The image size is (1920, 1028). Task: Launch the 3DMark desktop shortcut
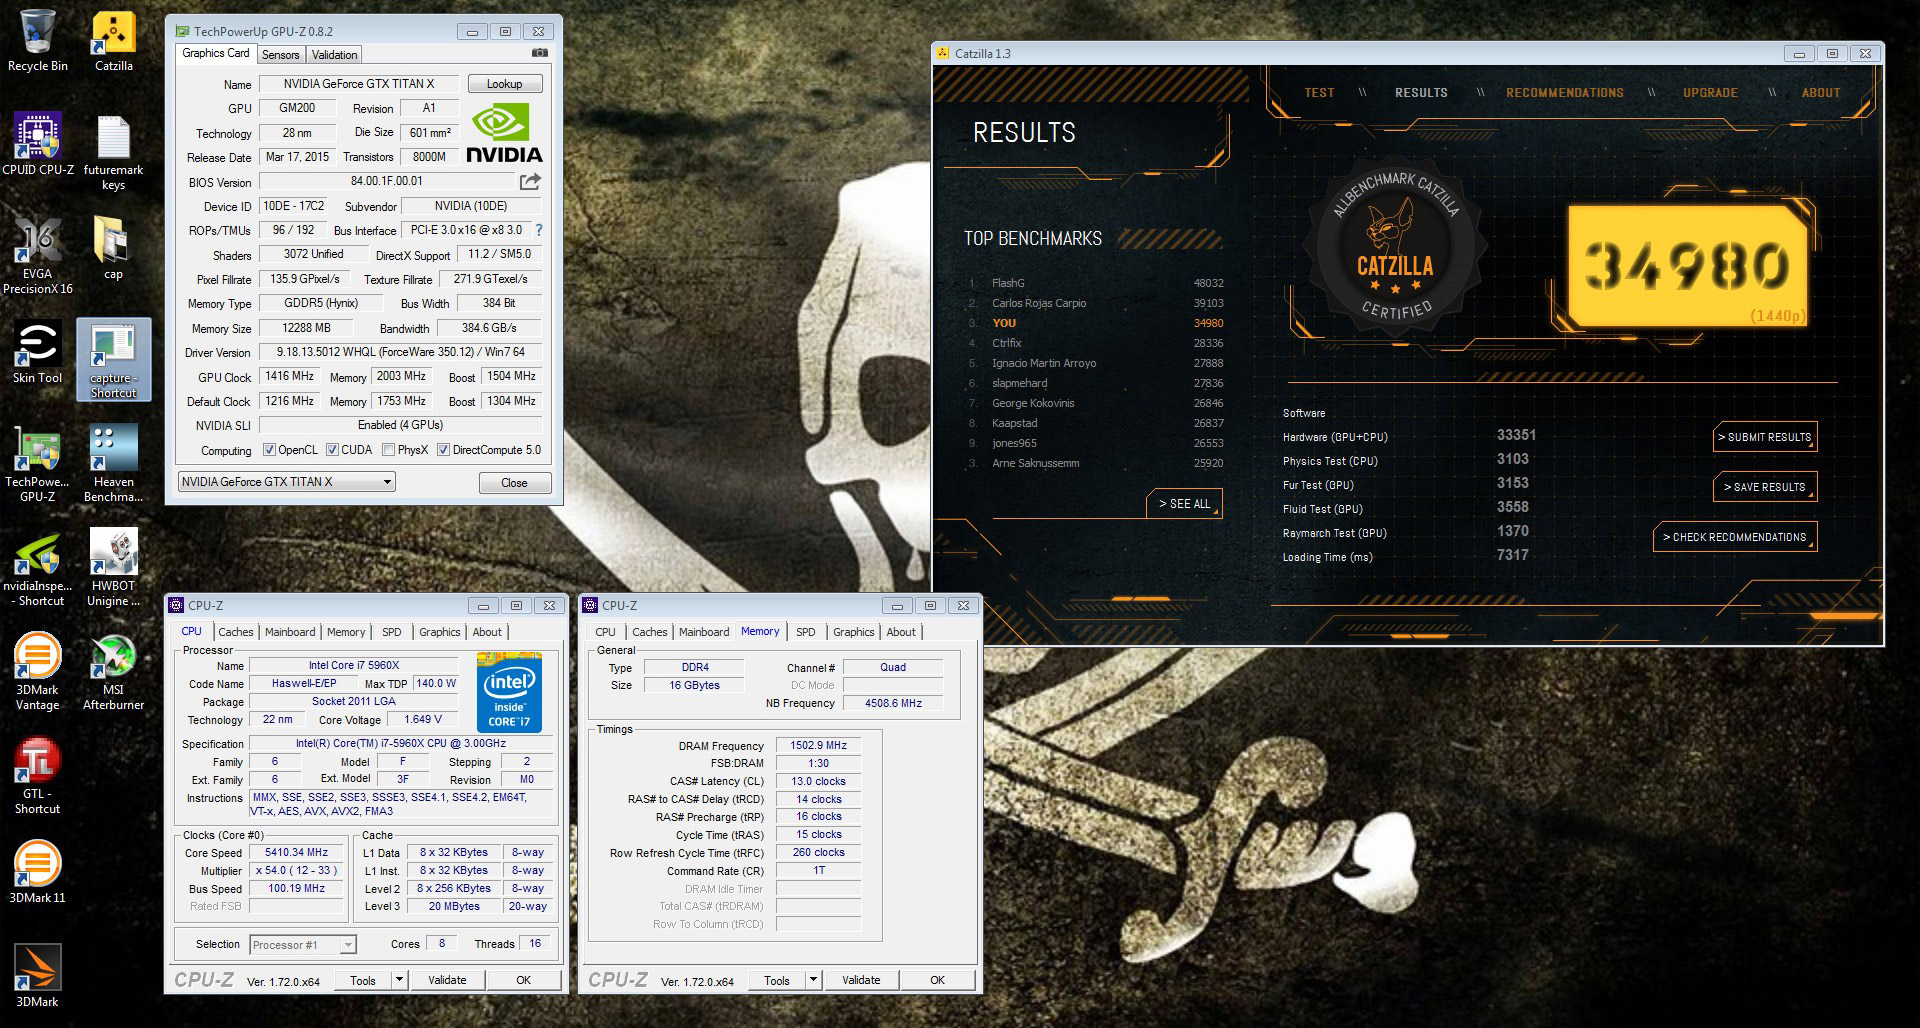click(x=38, y=977)
